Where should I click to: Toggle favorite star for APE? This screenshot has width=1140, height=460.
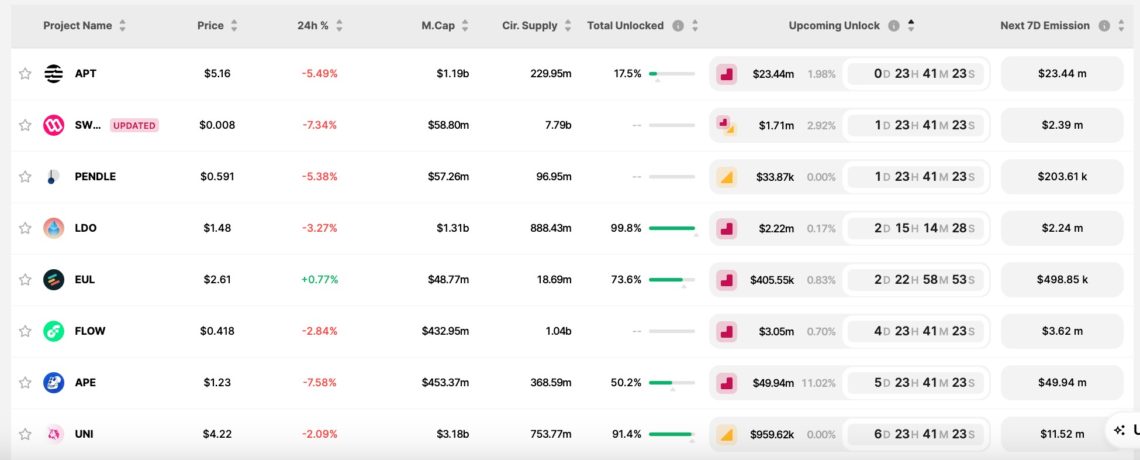tap(25, 383)
